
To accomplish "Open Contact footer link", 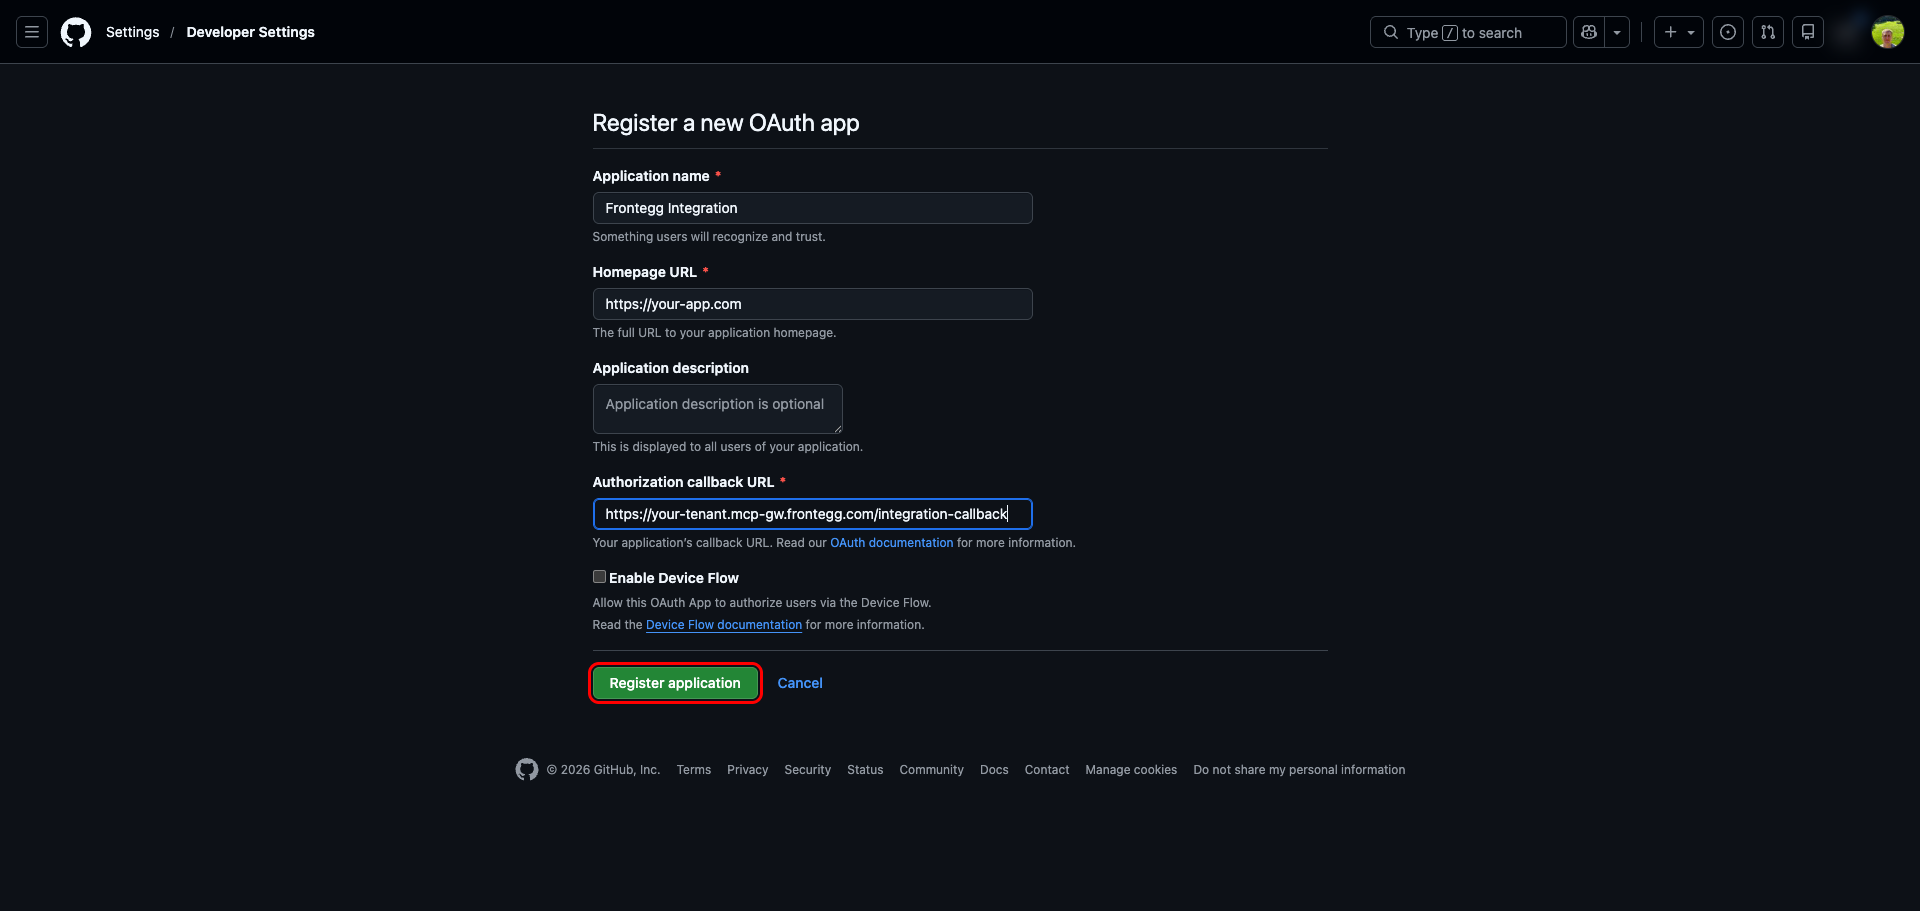I will coord(1047,770).
